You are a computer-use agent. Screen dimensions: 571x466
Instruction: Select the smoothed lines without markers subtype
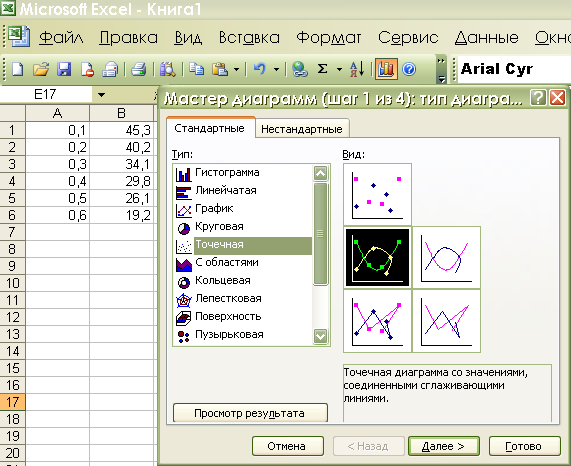pos(446,257)
